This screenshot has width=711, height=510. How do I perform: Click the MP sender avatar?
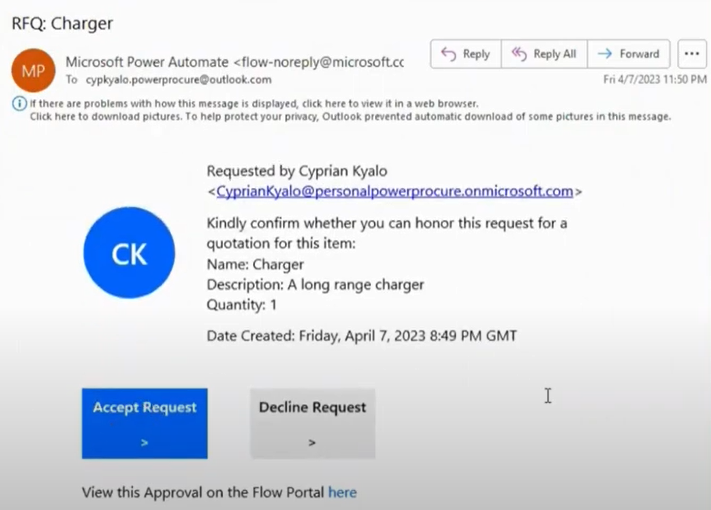[x=33, y=69]
